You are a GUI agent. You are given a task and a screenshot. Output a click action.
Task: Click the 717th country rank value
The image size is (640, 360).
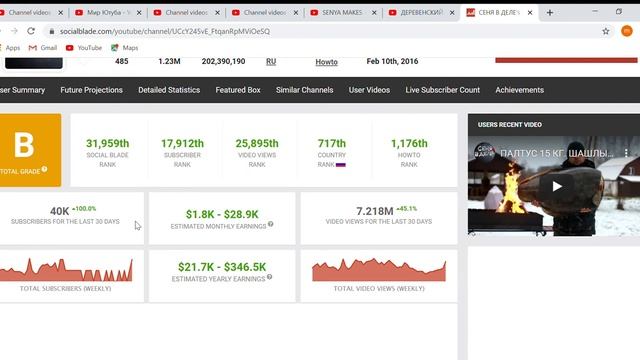tap(331, 144)
